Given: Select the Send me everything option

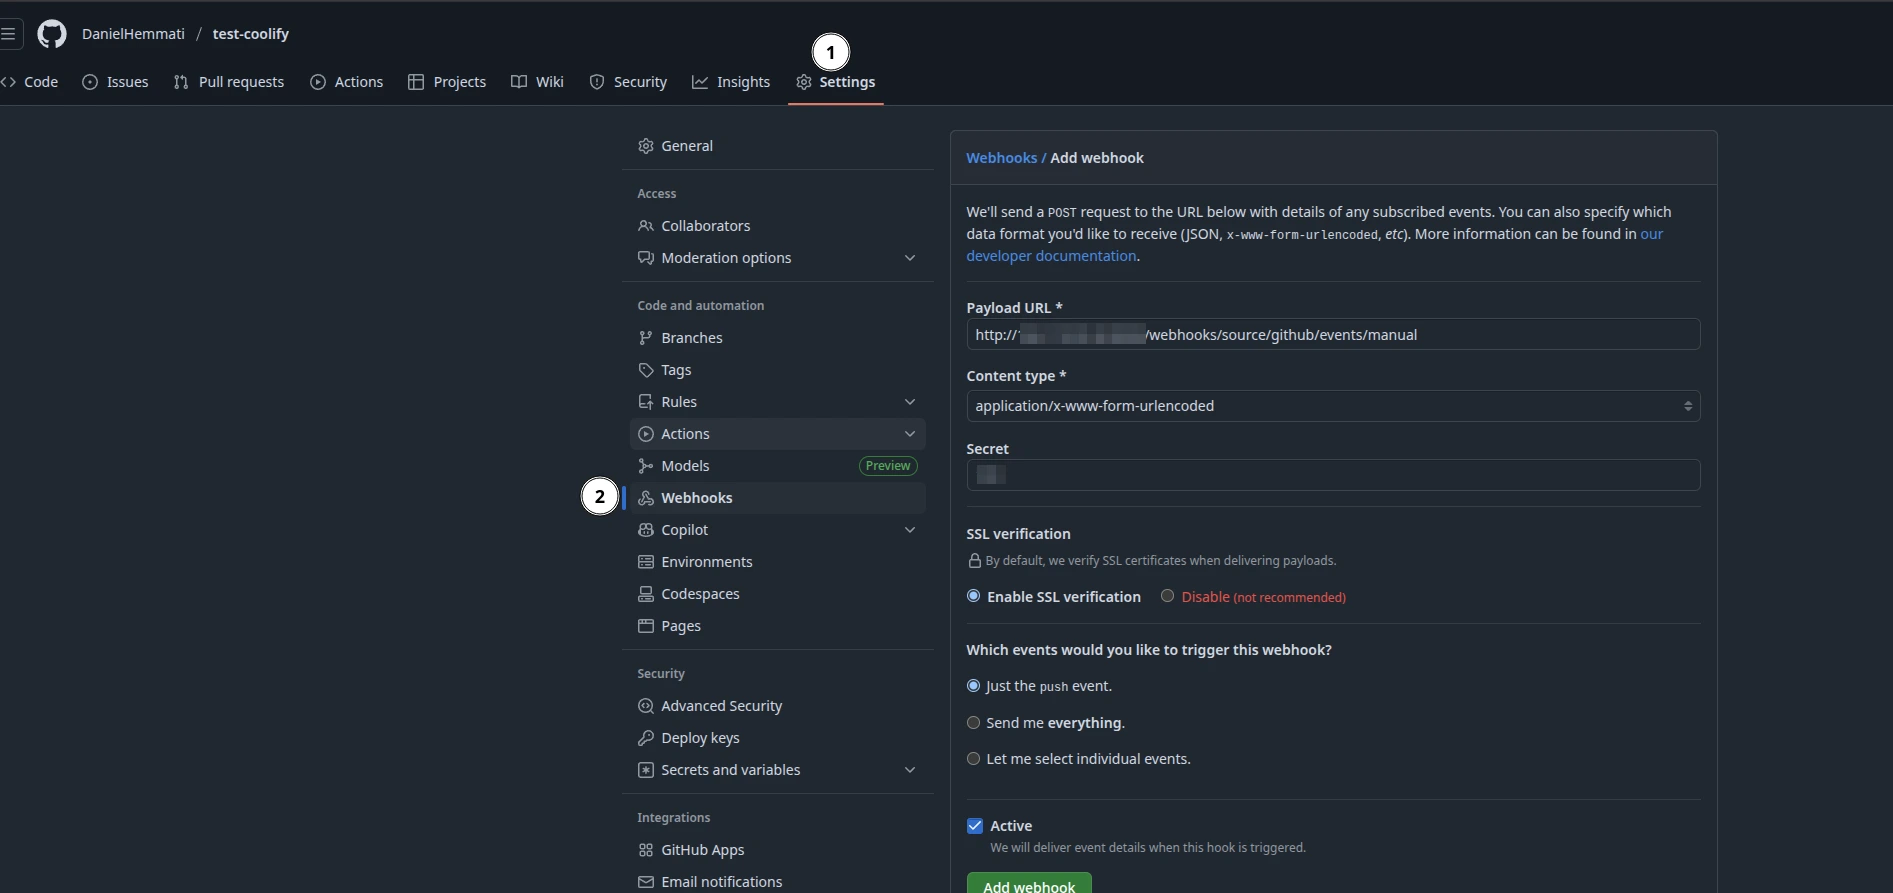Looking at the screenshot, I should click(x=973, y=723).
